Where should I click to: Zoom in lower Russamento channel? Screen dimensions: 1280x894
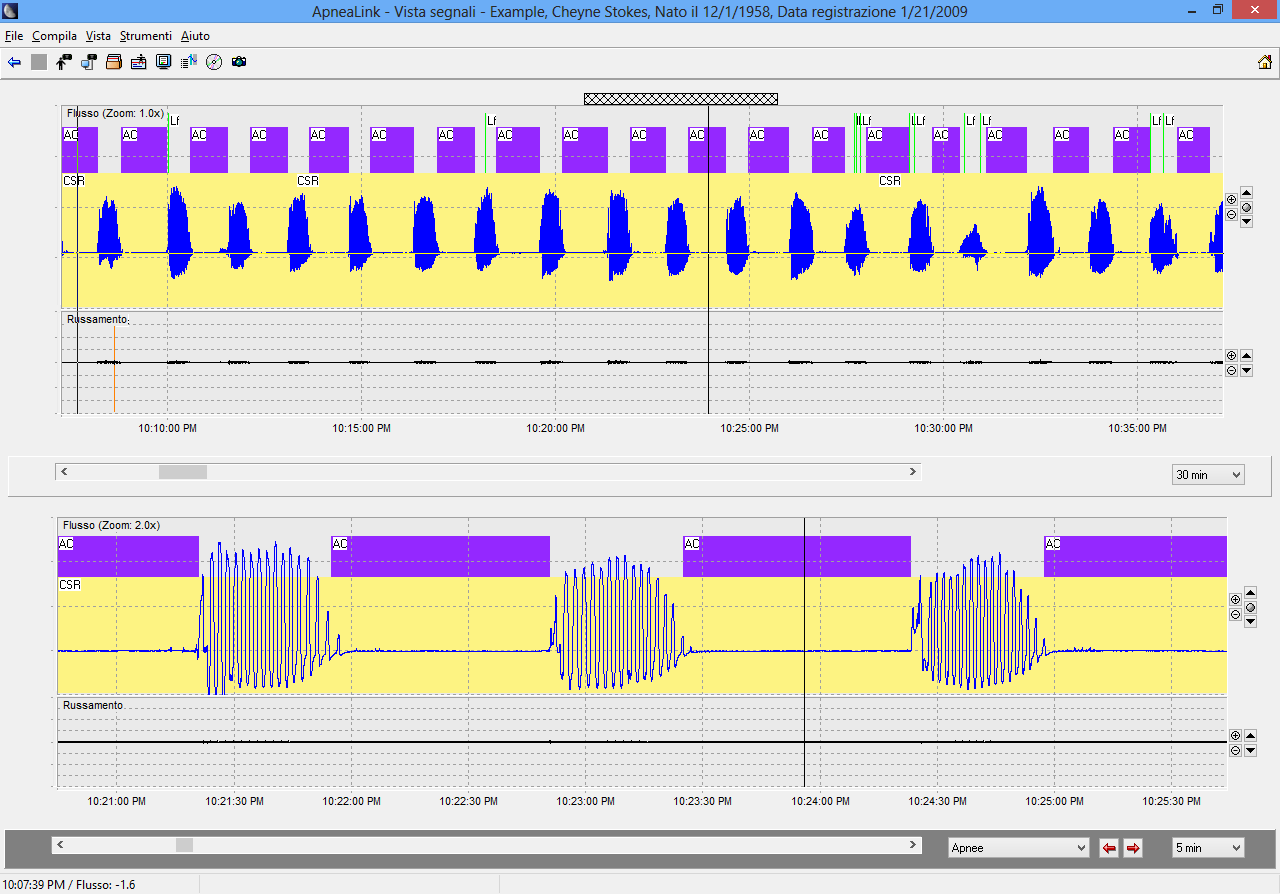[1235, 735]
